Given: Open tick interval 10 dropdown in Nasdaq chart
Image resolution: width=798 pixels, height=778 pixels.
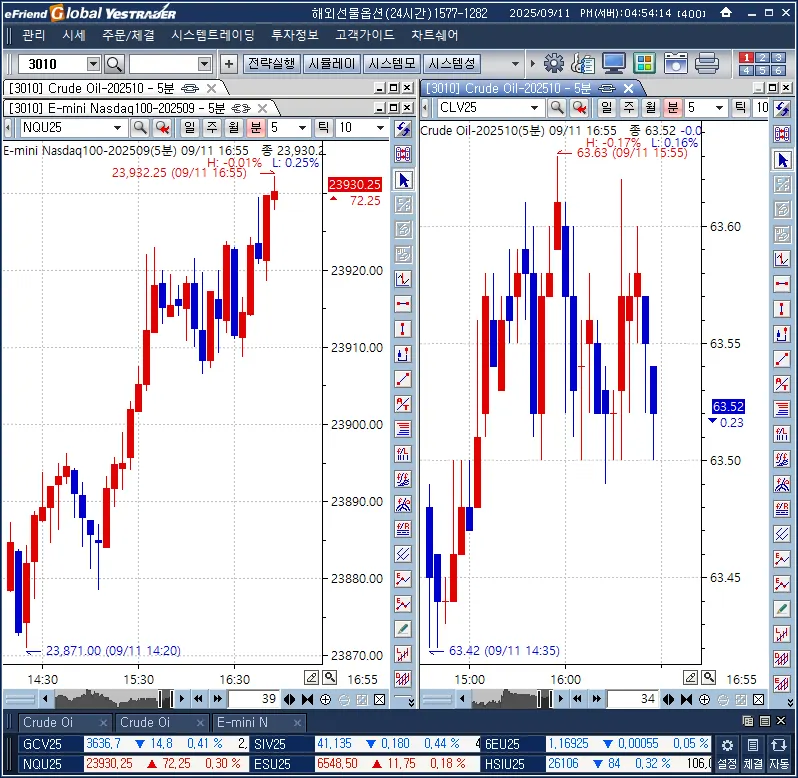Looking at the screenshot, I should tap(380, 128).
